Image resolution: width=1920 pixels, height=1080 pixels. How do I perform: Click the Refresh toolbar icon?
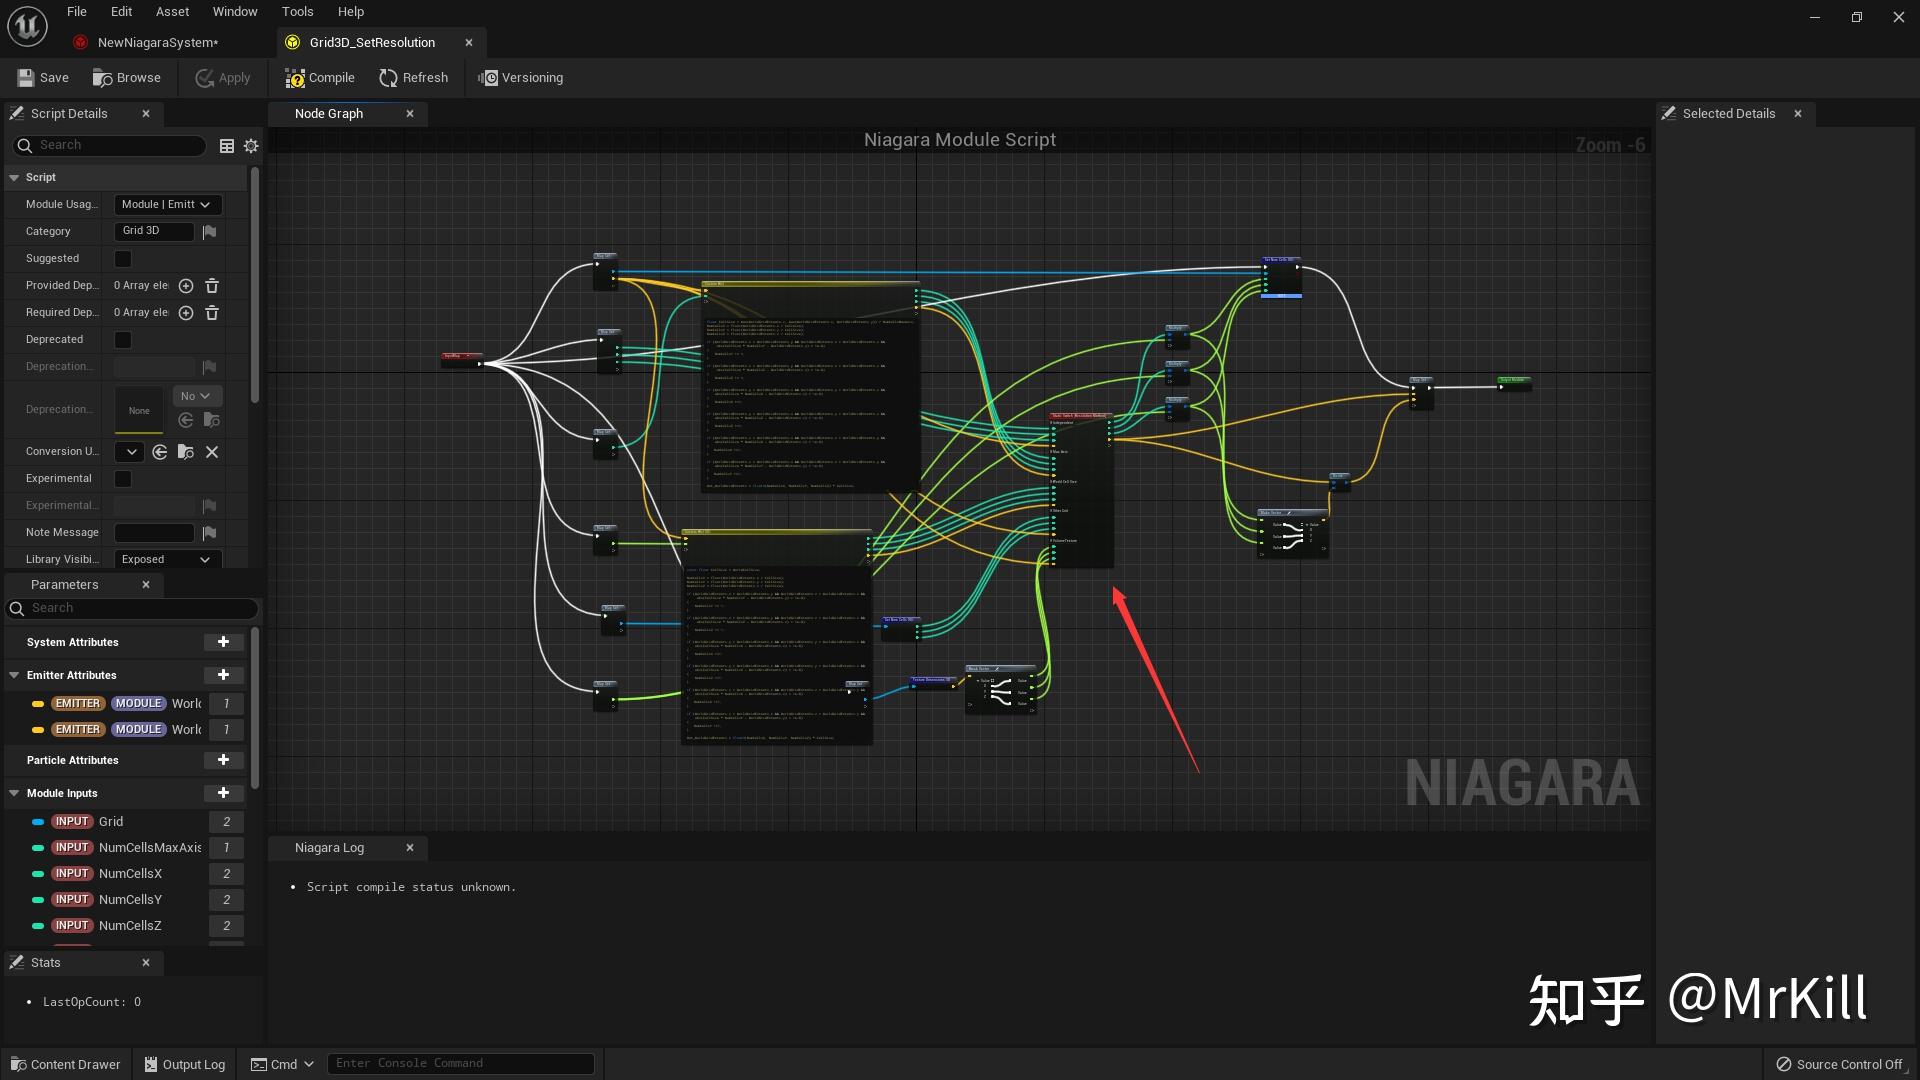tap(388, 78)
